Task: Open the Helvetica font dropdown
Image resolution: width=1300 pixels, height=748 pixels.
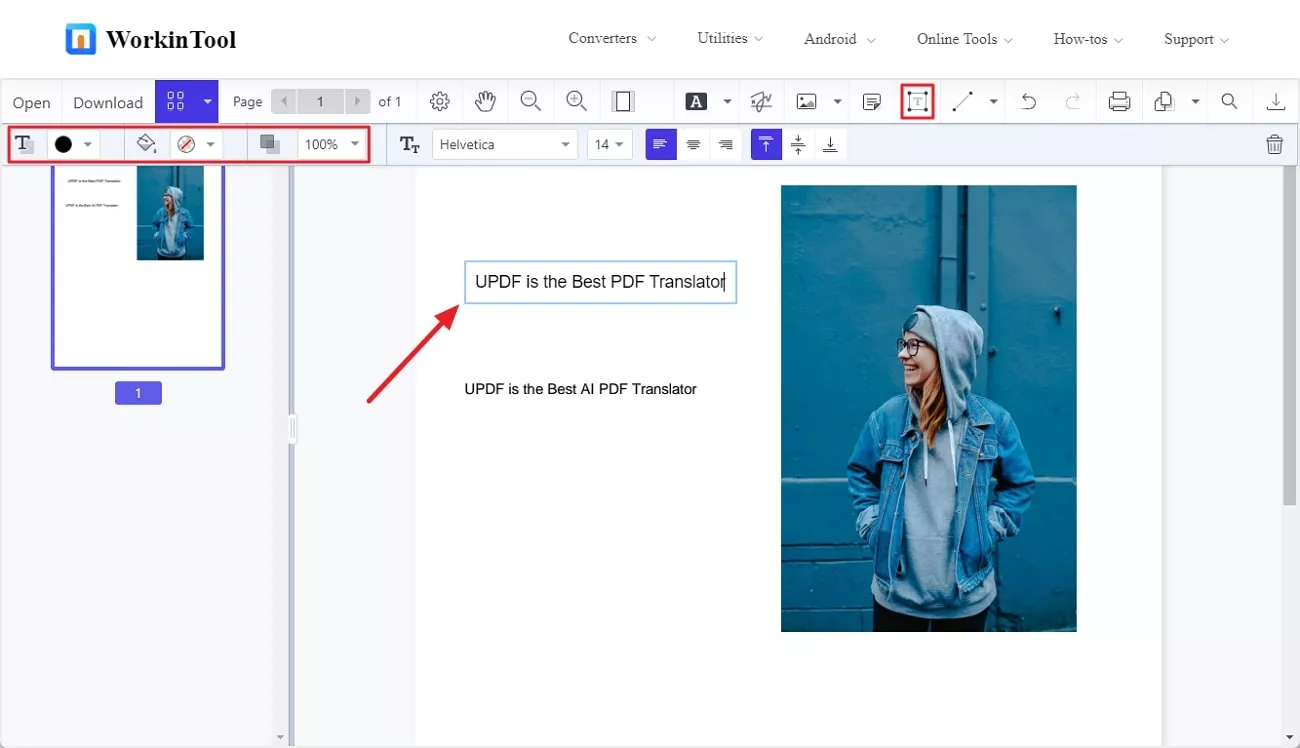Action: pos(505,145)
